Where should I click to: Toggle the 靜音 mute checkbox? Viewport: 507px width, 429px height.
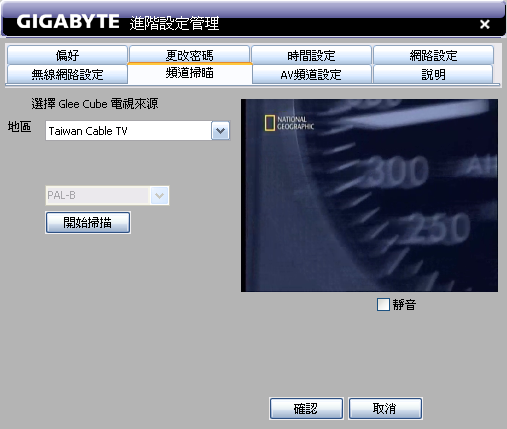tap(383, 304)
